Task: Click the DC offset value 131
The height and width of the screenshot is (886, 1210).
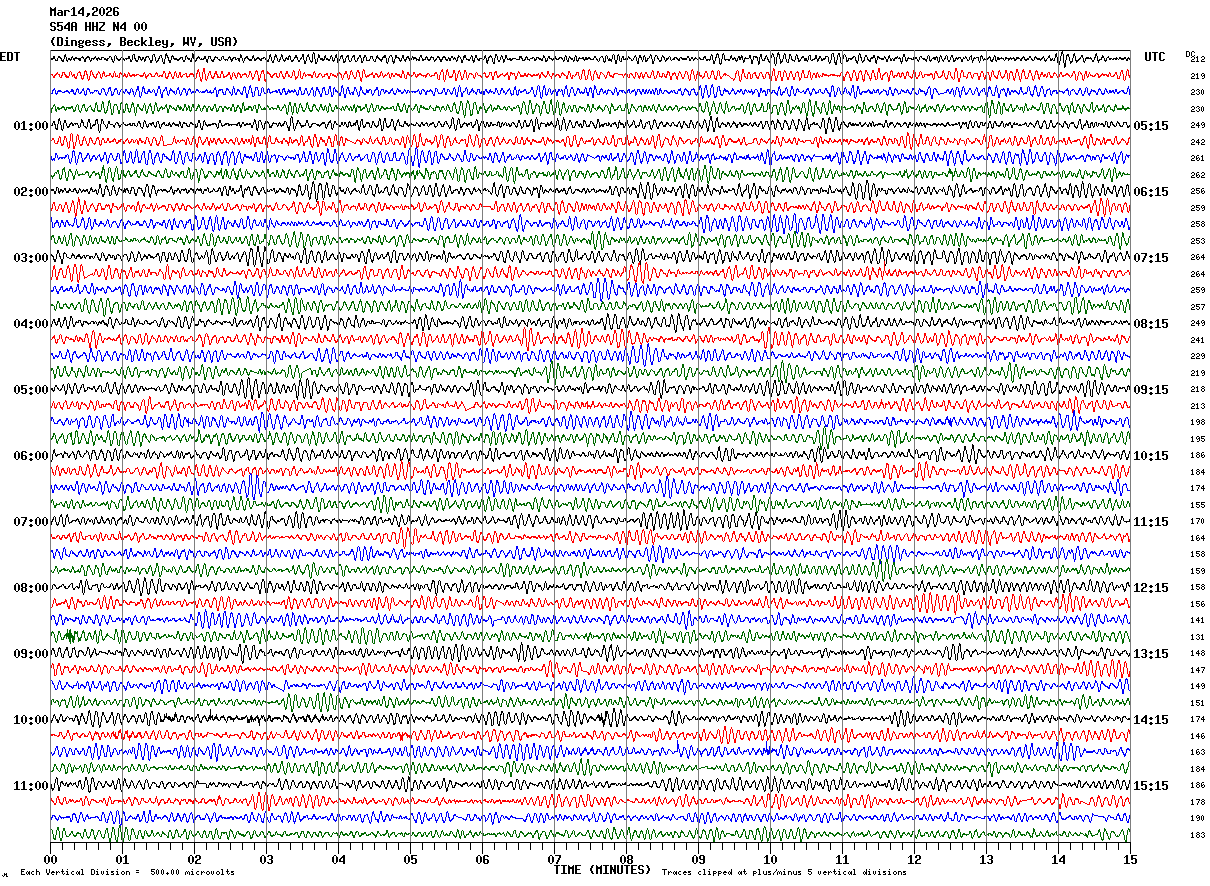Action: pyautogui.click(x=1197, y=637)
